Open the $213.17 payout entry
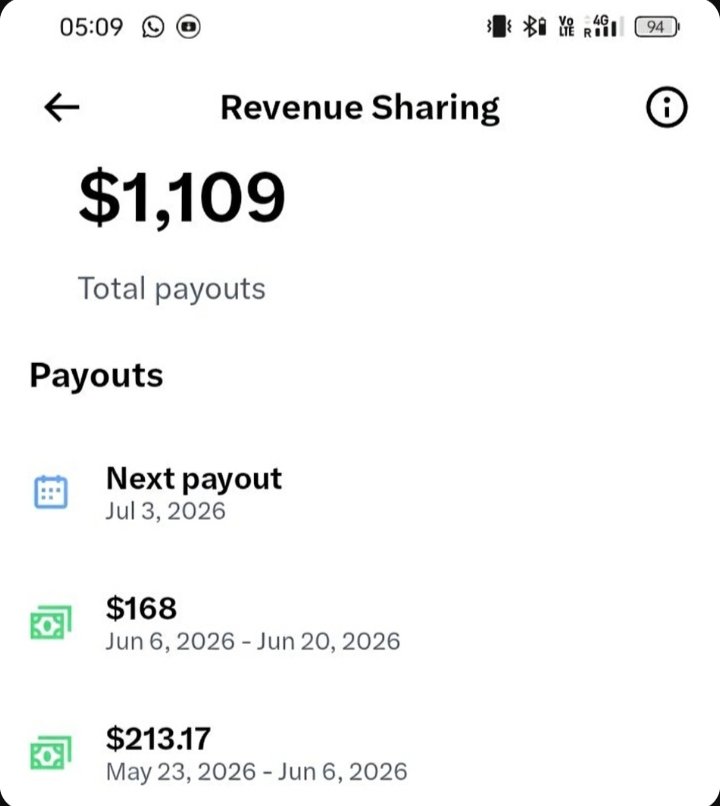Viewport: 720px width, 806px height. coord(360,754)
